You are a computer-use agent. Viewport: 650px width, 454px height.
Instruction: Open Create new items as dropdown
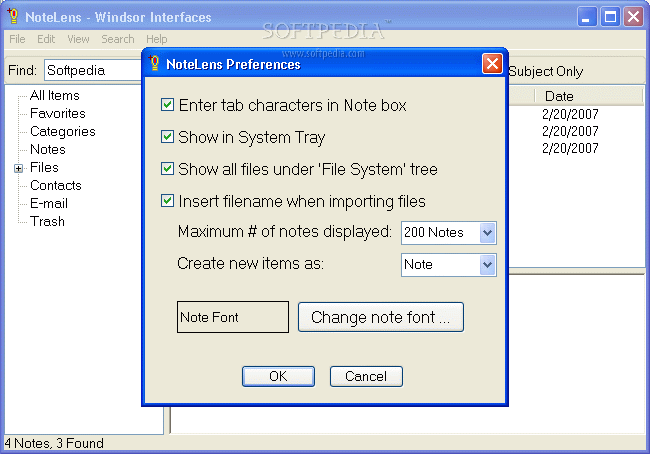point(488,265)
